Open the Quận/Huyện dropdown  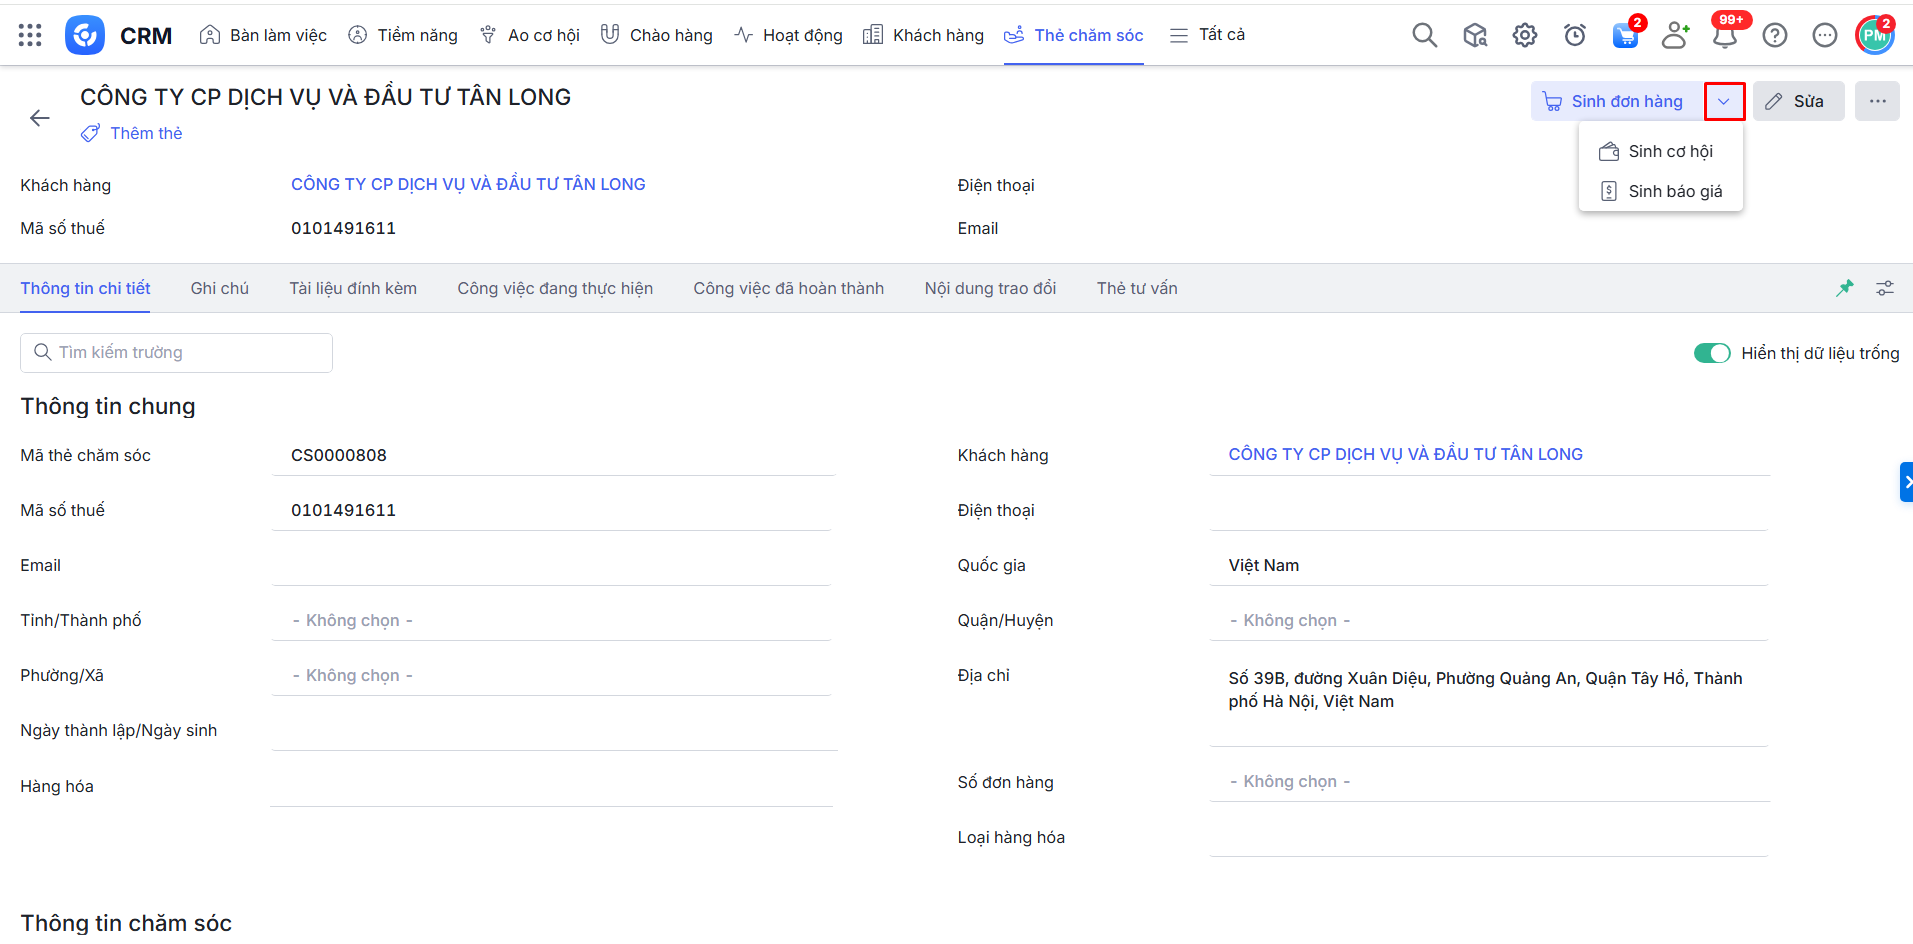pyautogui.click(x=1488, y=620)
